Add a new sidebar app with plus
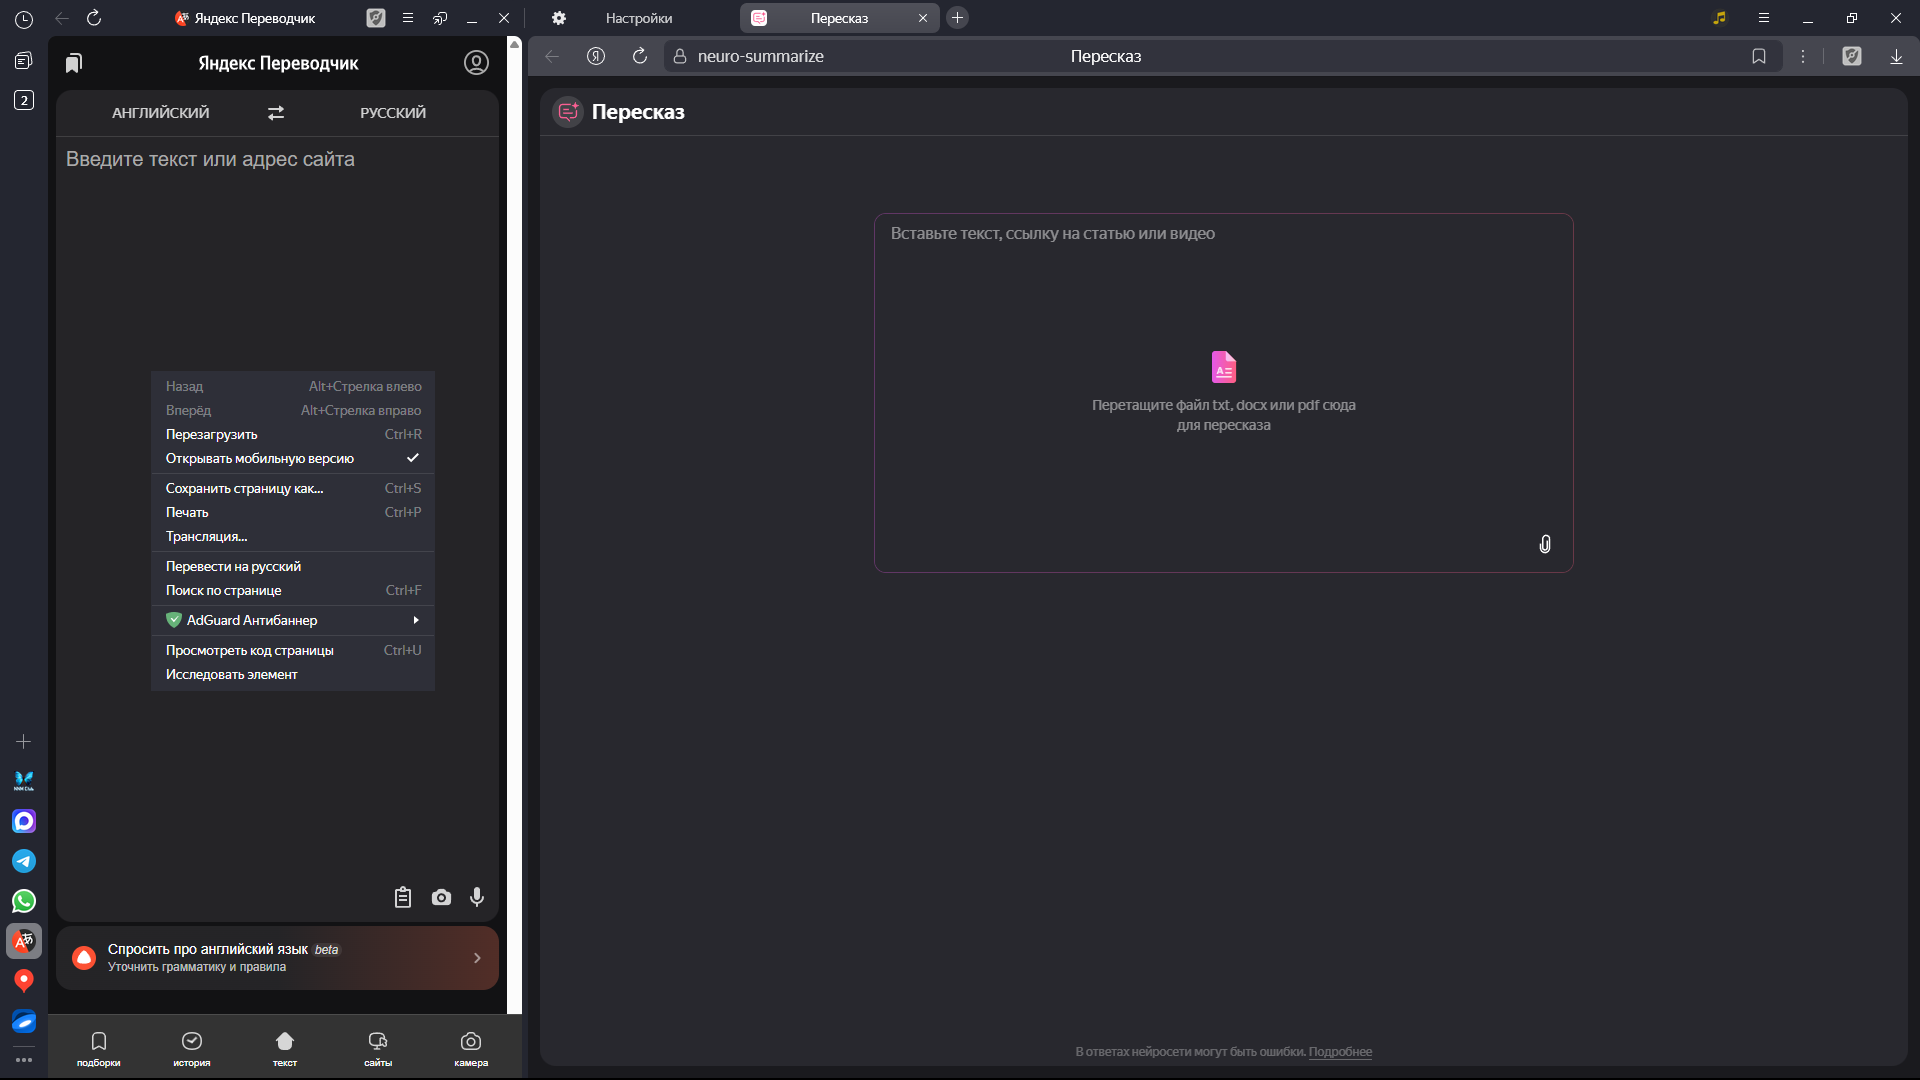Viewport: 1920px width, 1080px height. 24,741
